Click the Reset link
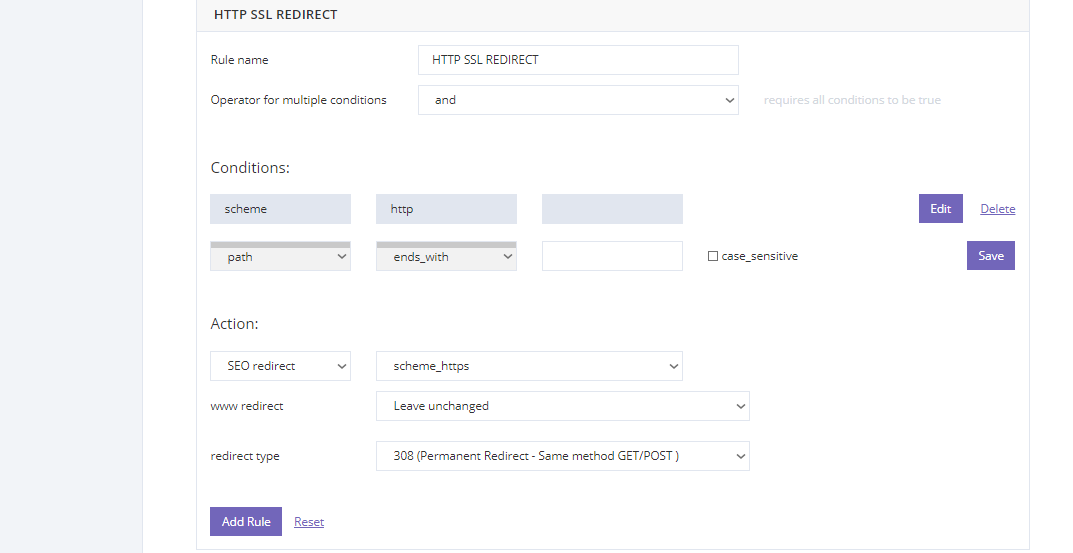Screen dimensions: 1073x553 click(x=309, y=522)
